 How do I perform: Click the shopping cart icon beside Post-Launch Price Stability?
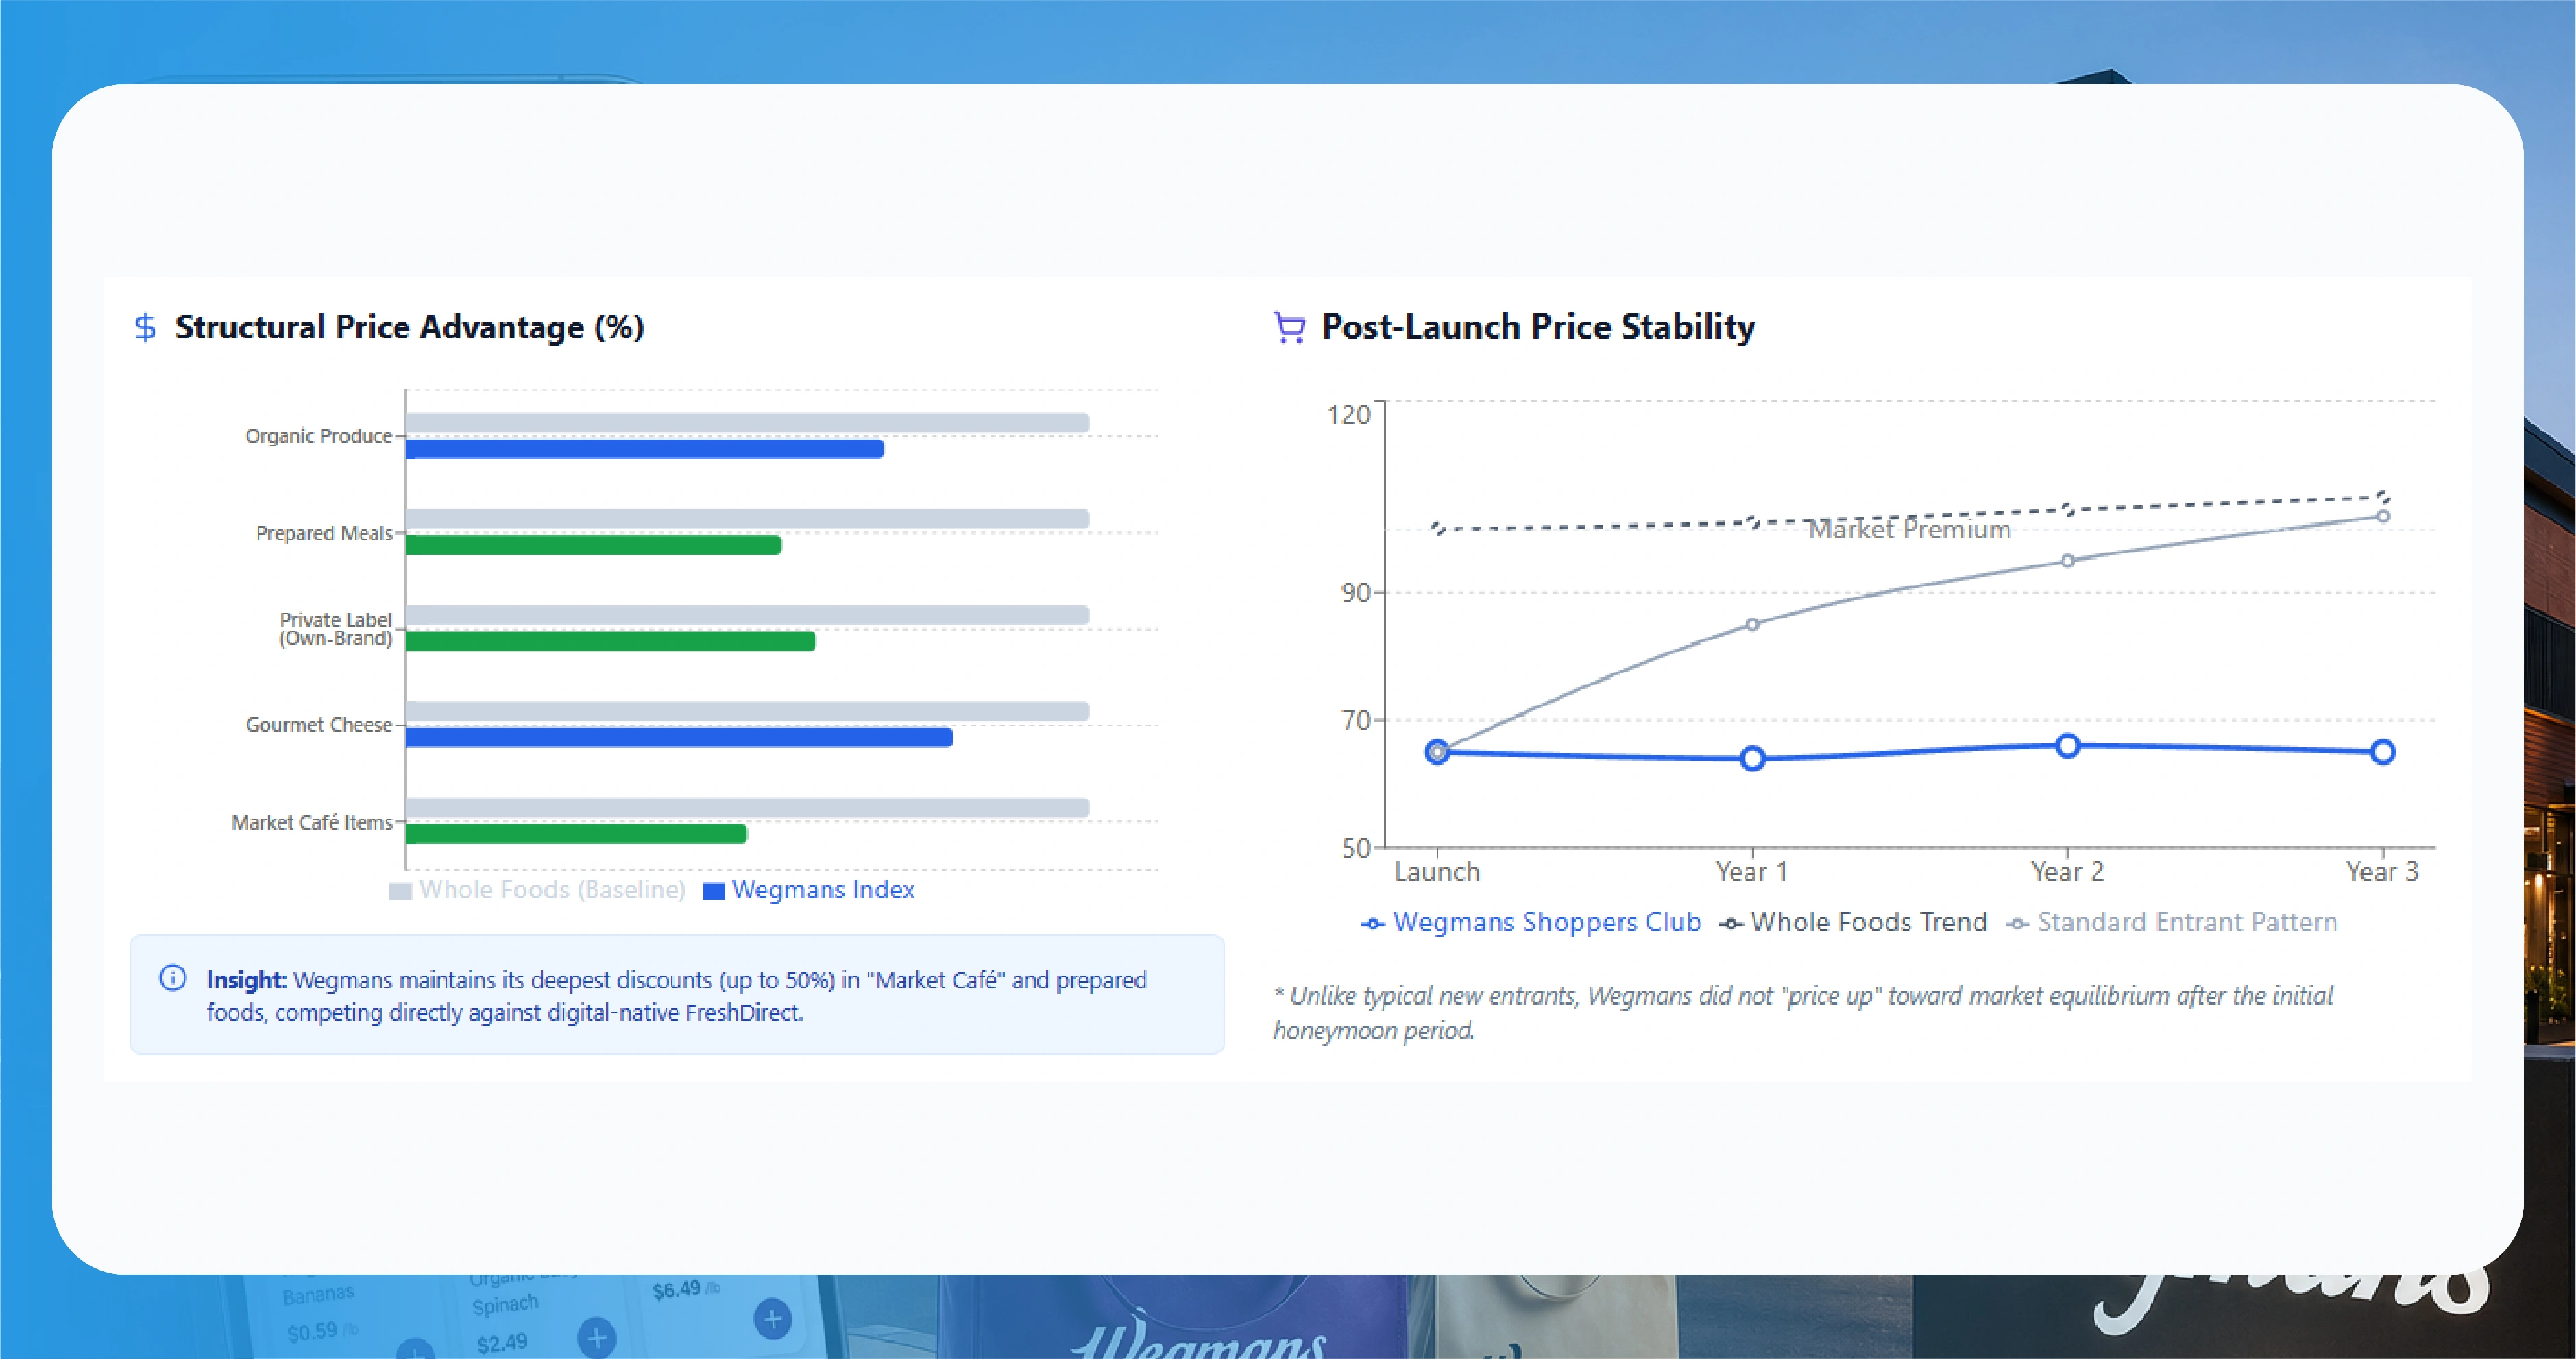[x=1289, y=327]
